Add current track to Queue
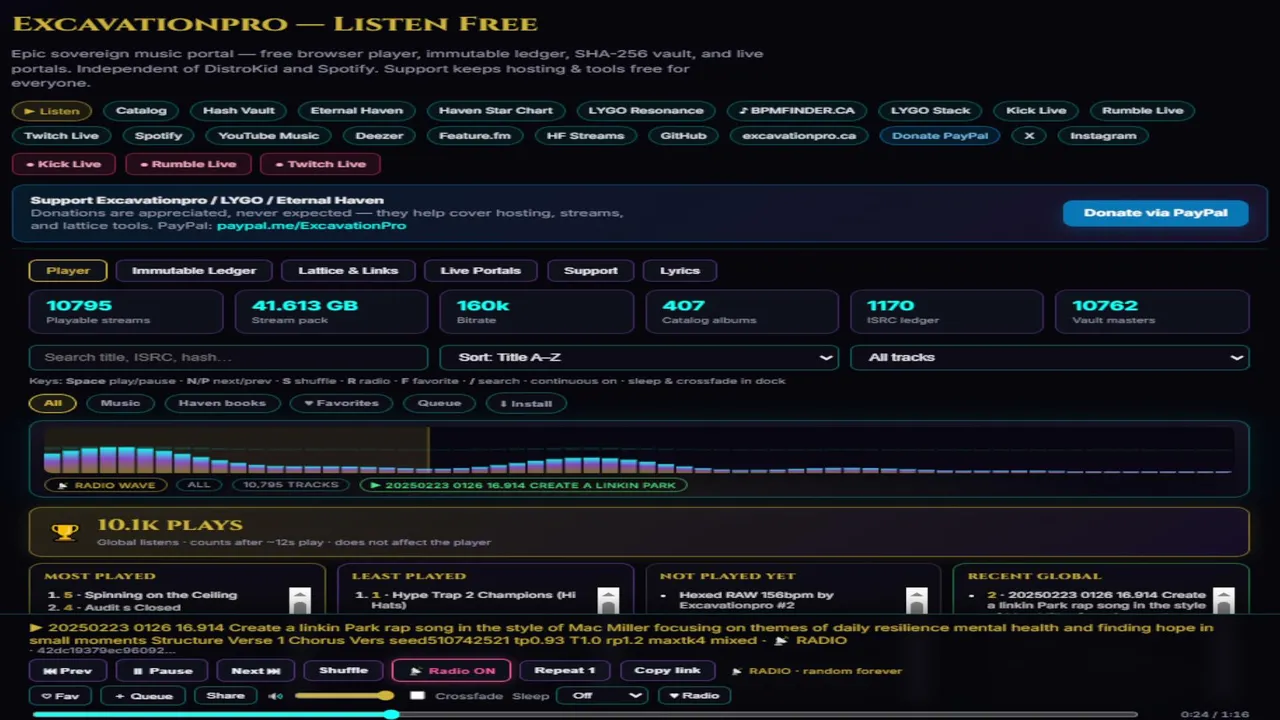The height and width of the screenshot is (720, 1280). (144, 696)
